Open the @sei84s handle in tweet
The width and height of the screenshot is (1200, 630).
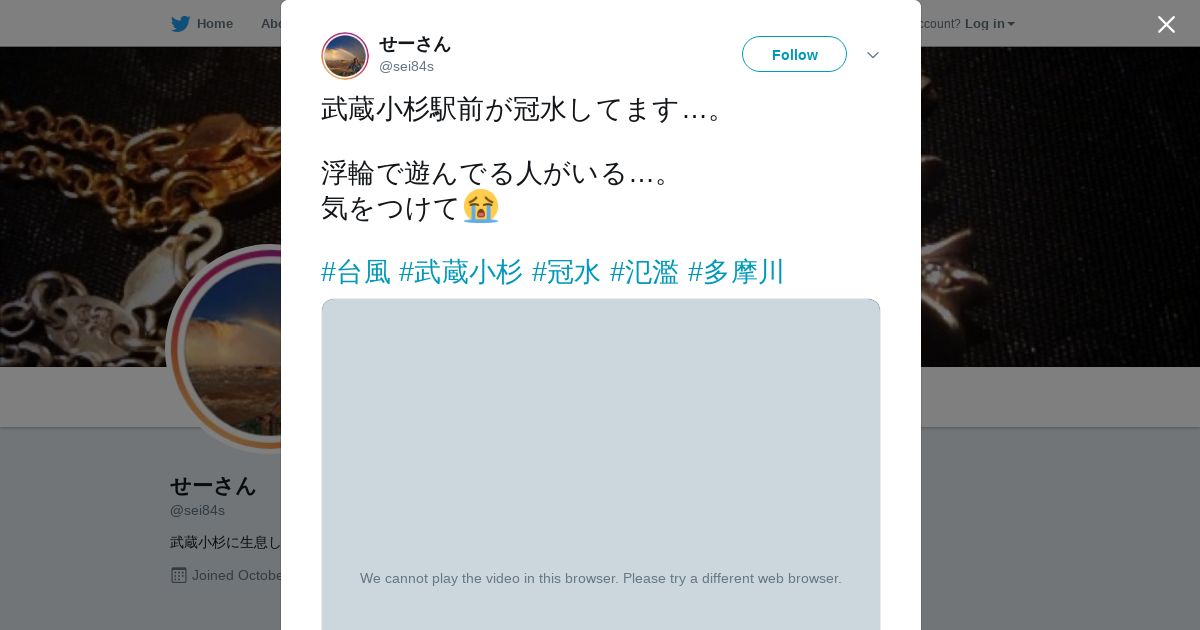click(x=406, y=67)
